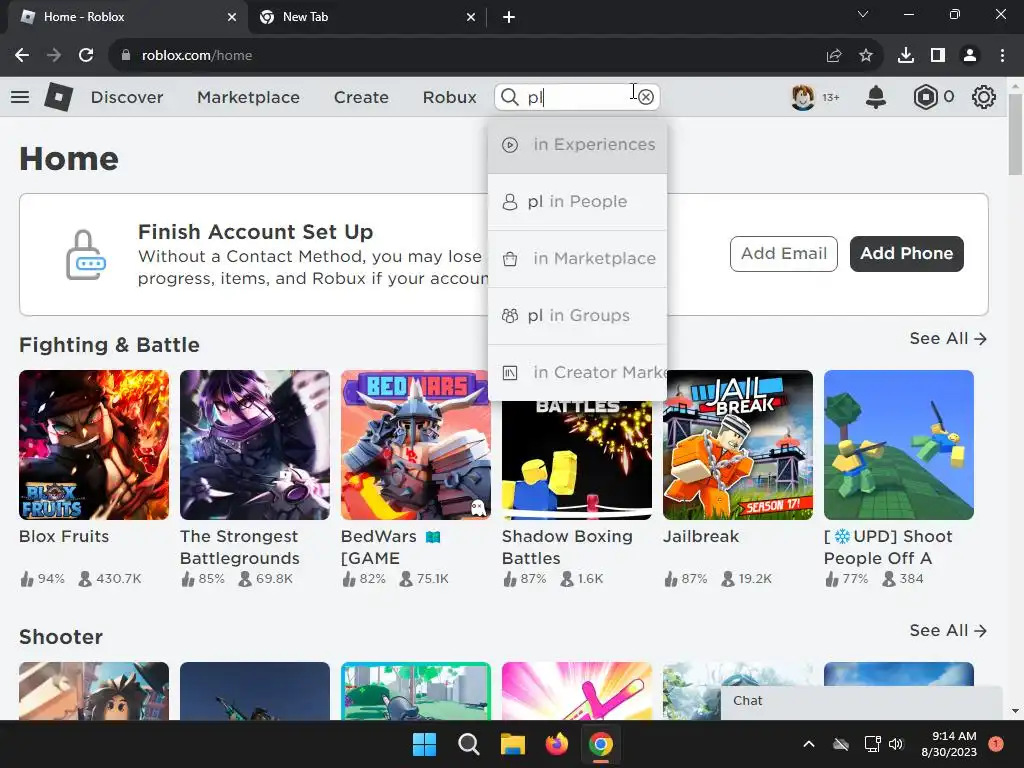This screenshot has height=768, width=1024.
Task: Open the hamburger navigation menu
Action: click(x=20, y=97)
